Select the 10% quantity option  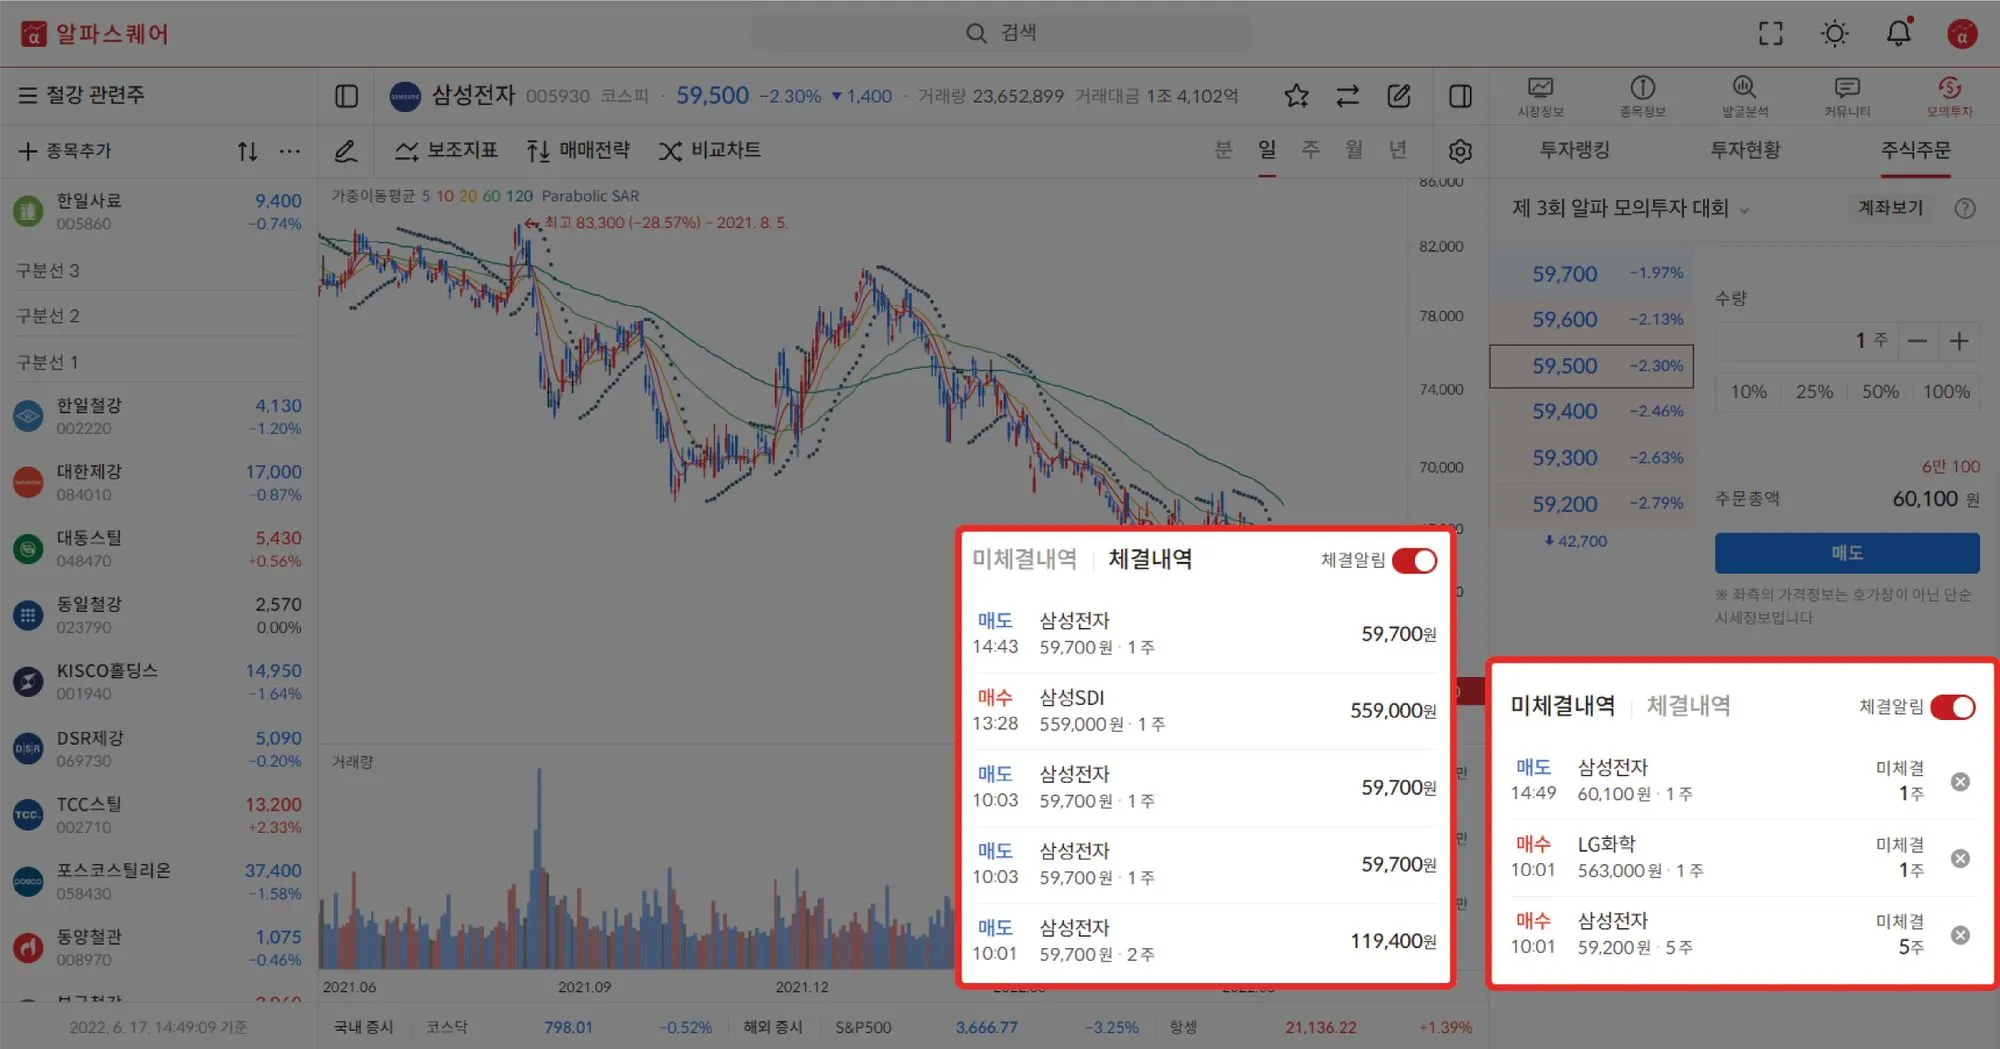[1749, 392]
